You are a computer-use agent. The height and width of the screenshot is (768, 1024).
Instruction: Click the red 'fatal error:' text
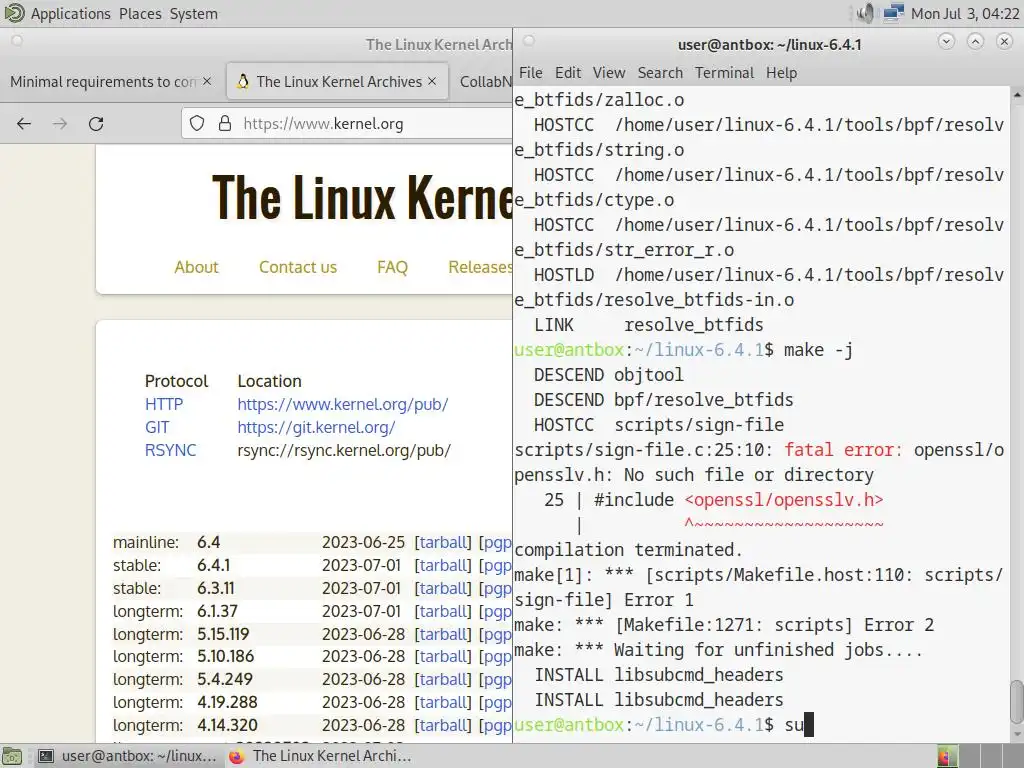(x=843, y=450)
